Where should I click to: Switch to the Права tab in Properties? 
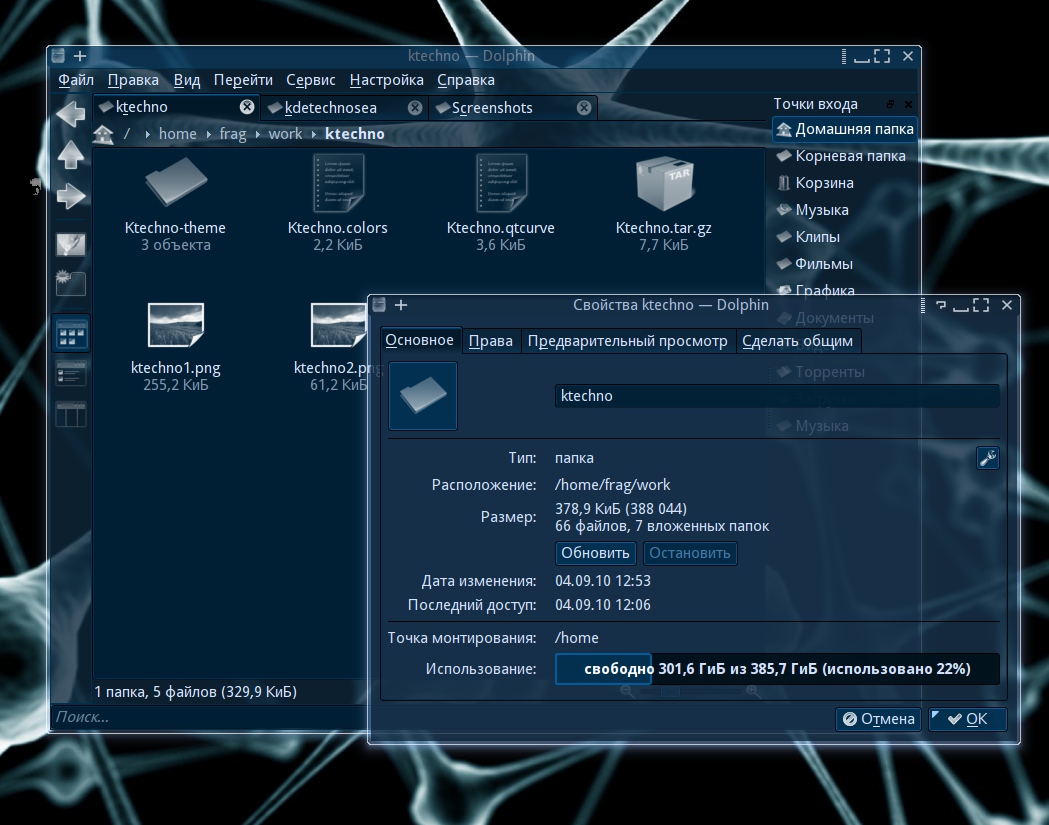490,341
